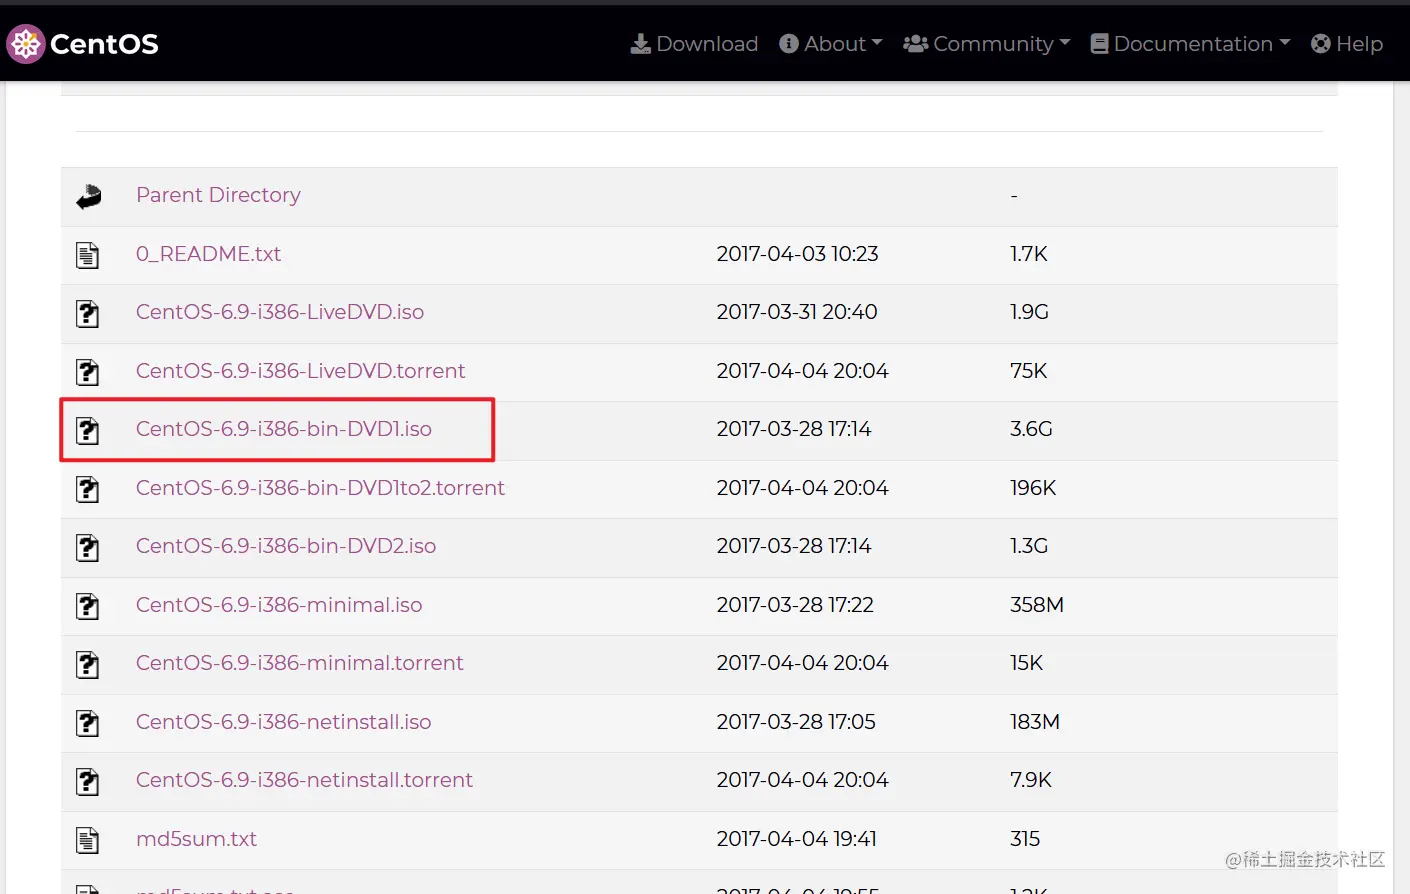
Task: Go to the CentOS home page via brand name
Action: point(104,44)
